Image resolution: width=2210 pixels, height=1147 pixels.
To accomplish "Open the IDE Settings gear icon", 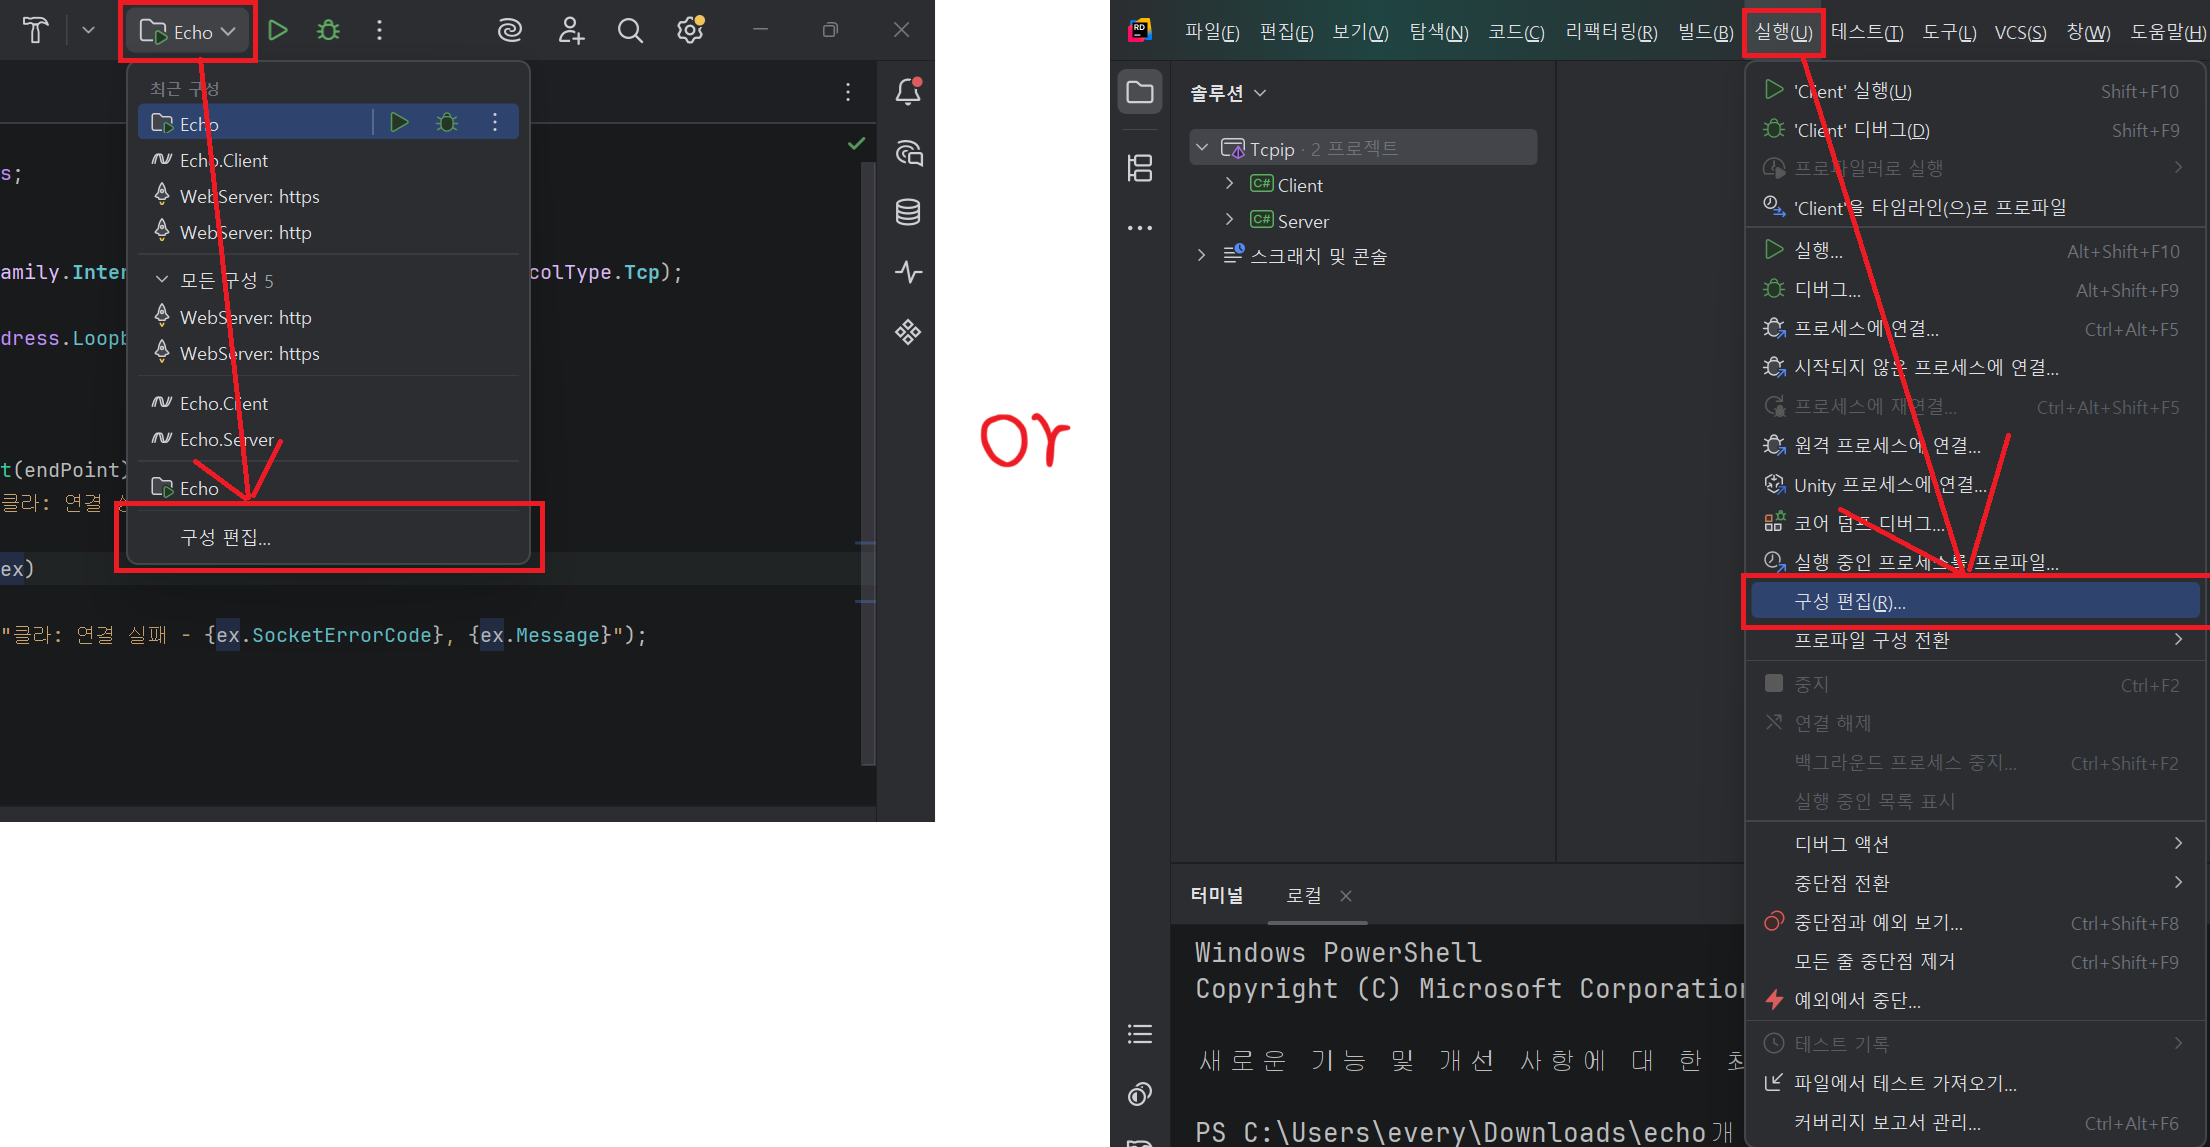I will coord(690,31).
